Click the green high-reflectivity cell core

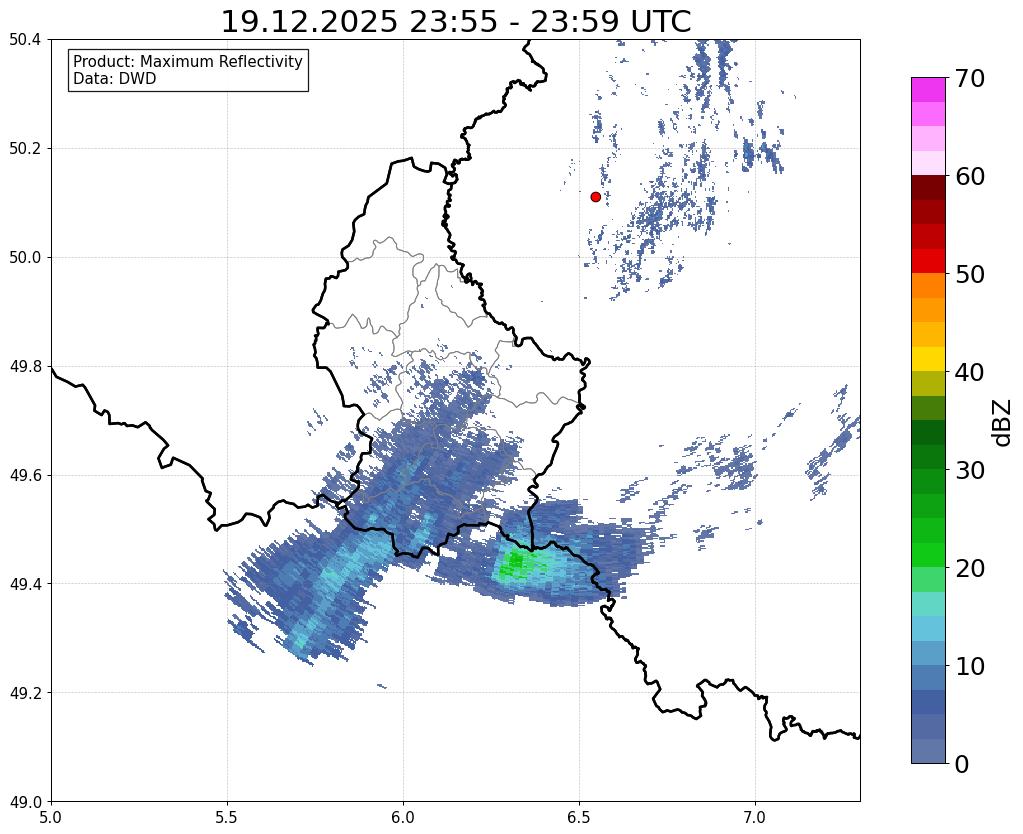pos(513,564)
